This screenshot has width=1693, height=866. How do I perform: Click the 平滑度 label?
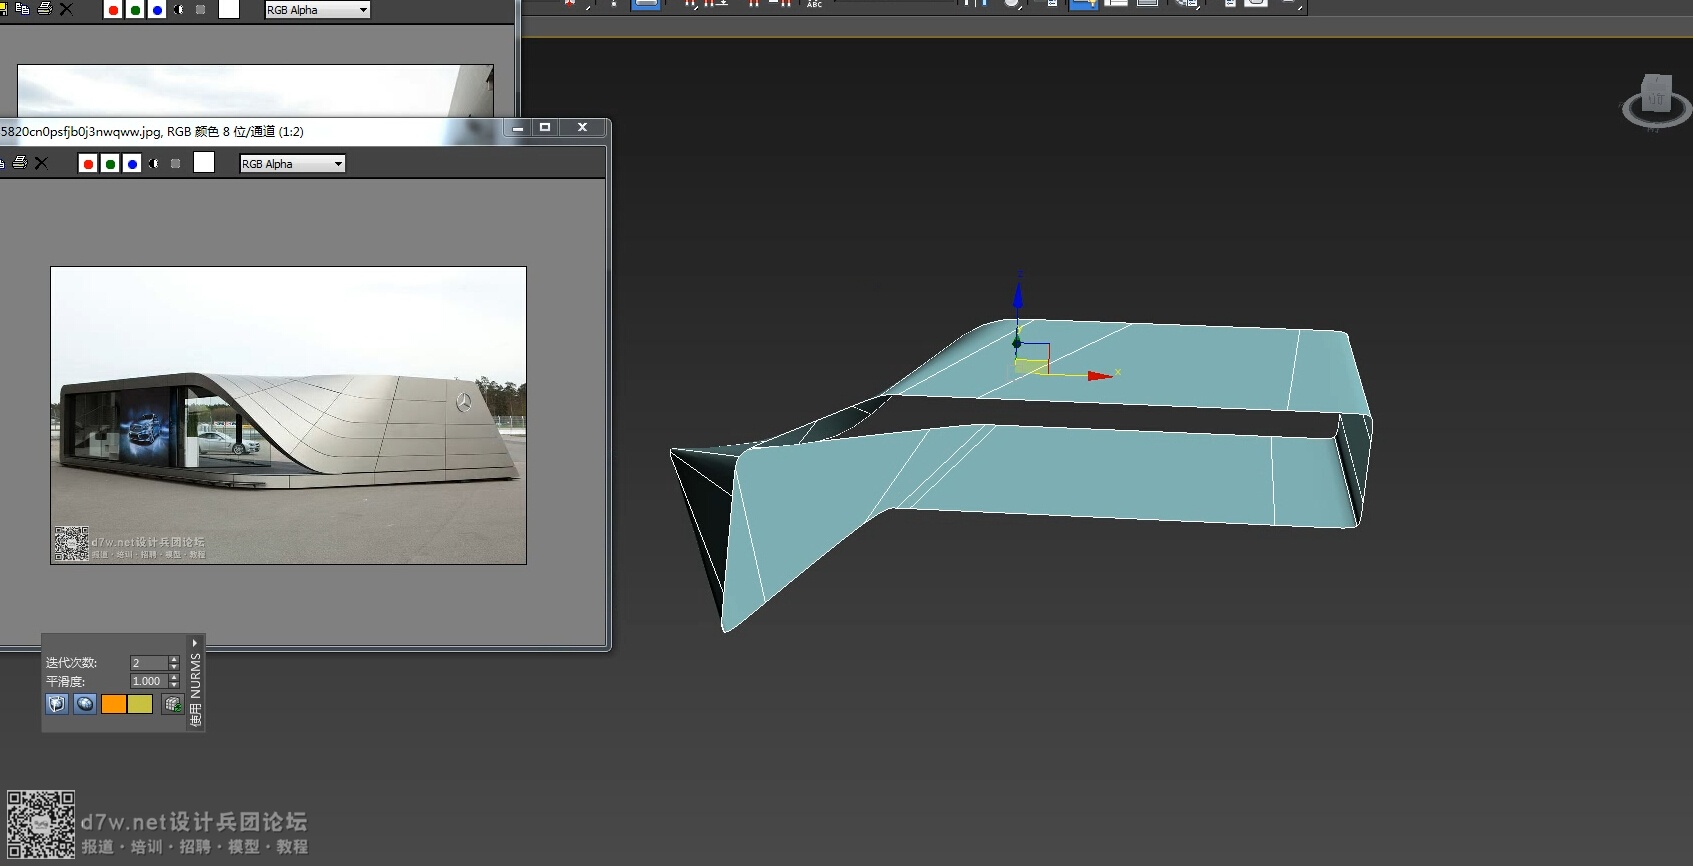coord(65,681)
